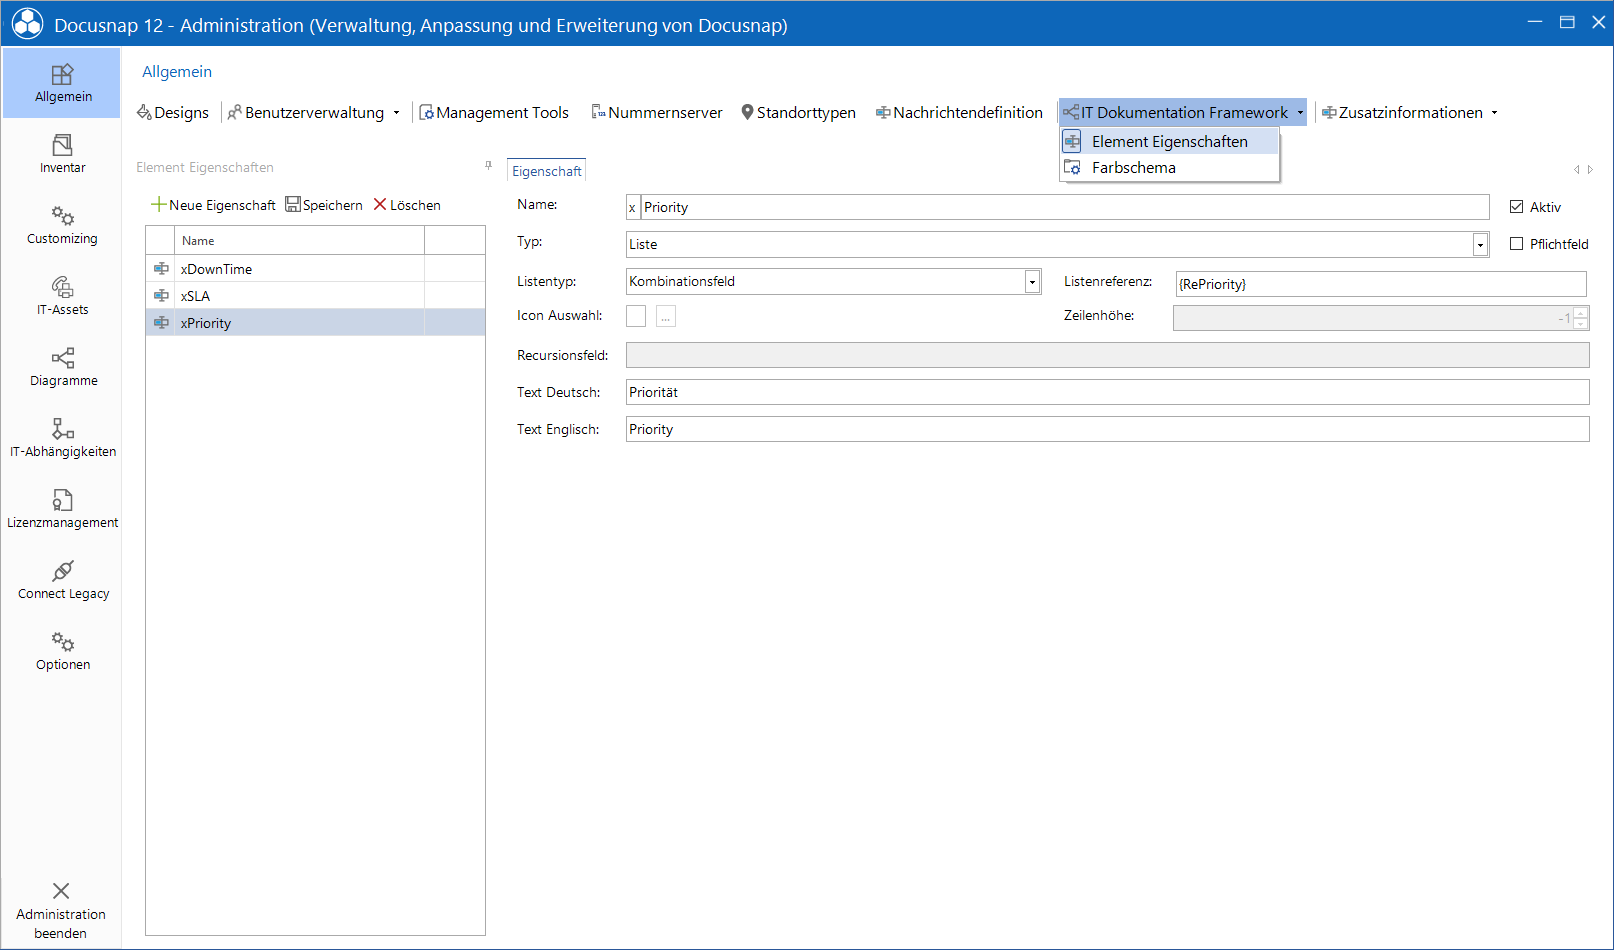Open the Typ dropdown list
The width and height of the screenshot is (1614, 950).
tap(1480, 245)
